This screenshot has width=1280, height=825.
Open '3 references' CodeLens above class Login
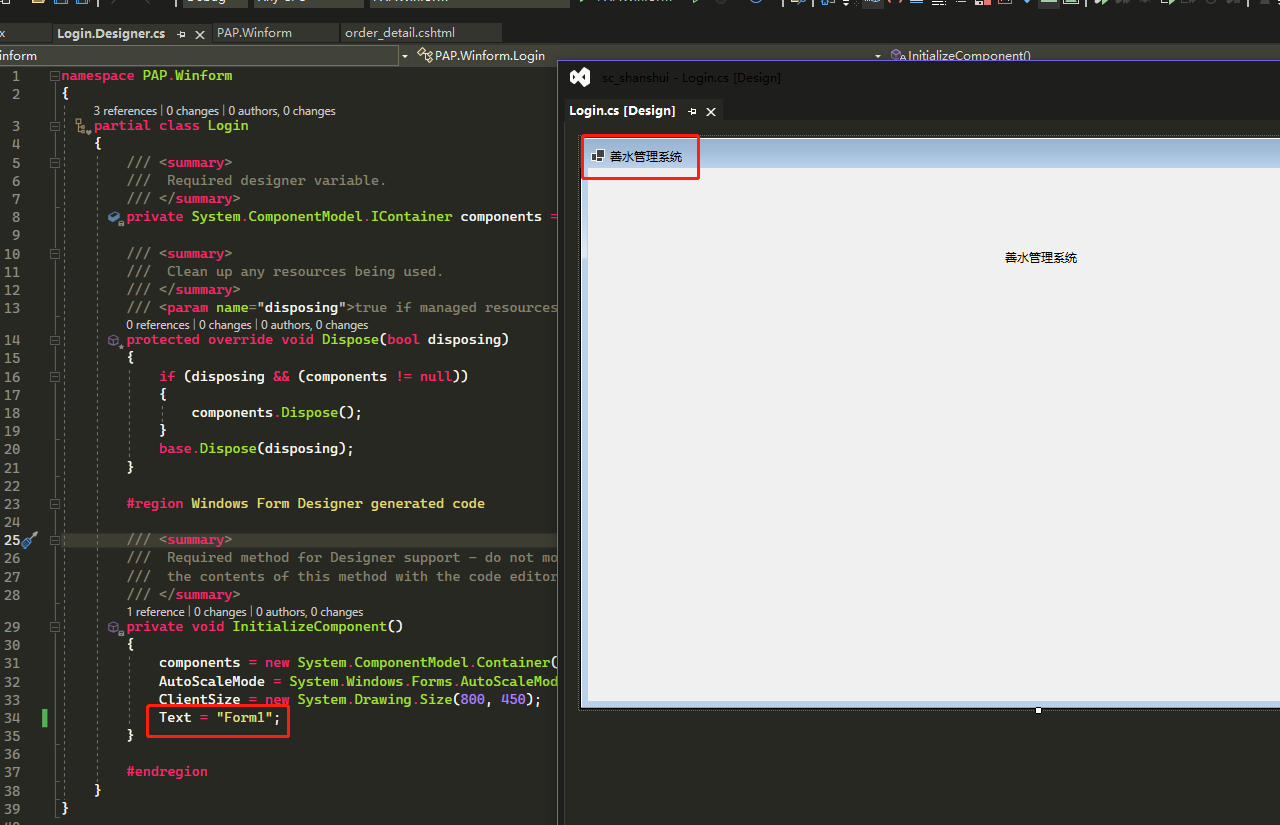point(125,111)
